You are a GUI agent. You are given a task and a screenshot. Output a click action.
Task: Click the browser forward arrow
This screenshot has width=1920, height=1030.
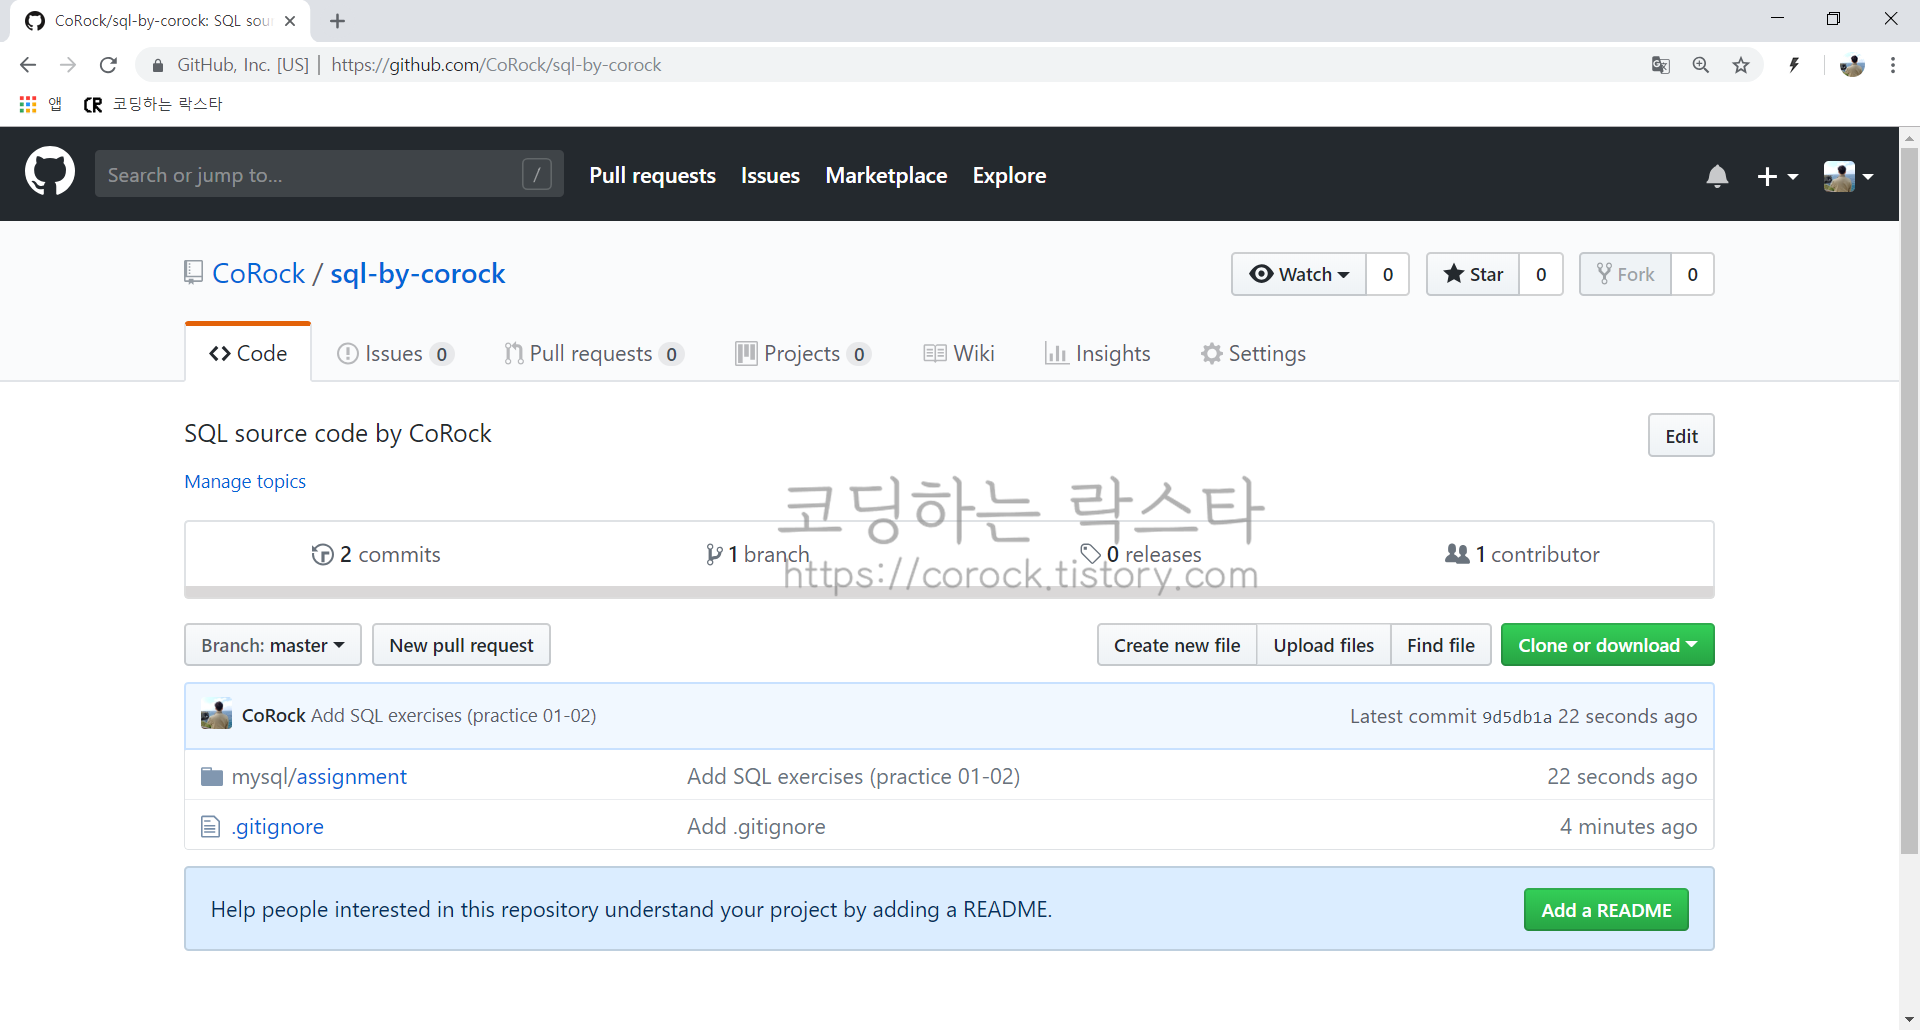tap(68, 65)
